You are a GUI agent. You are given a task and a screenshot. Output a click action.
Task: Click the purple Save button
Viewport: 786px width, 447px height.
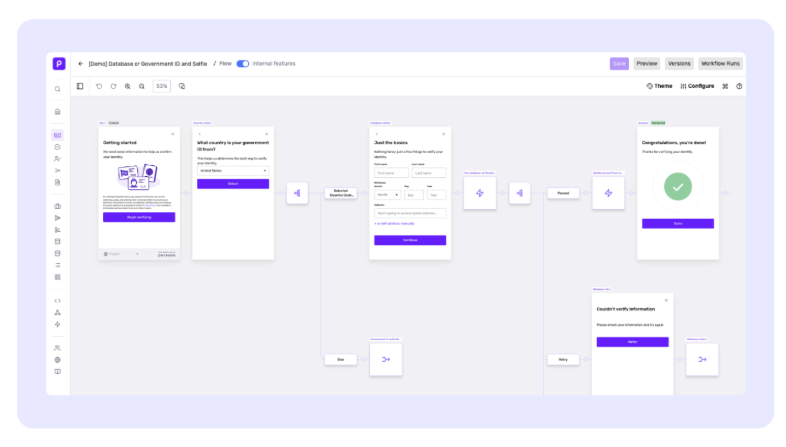[619, 64]
